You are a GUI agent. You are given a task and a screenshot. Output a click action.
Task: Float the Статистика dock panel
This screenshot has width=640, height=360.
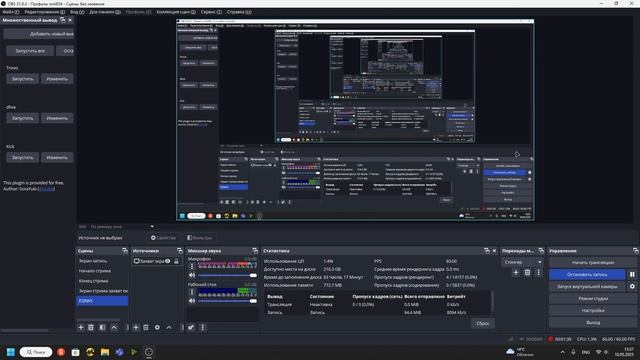(x=487, y=251)
